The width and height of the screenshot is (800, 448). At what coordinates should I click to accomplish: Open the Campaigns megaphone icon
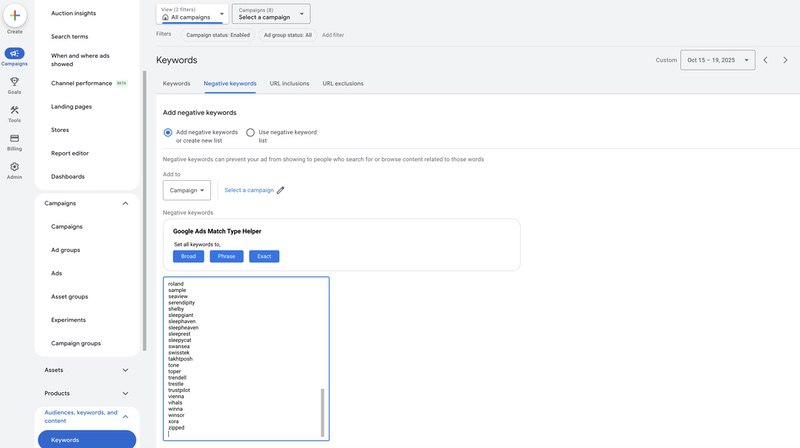pos(14,53)
